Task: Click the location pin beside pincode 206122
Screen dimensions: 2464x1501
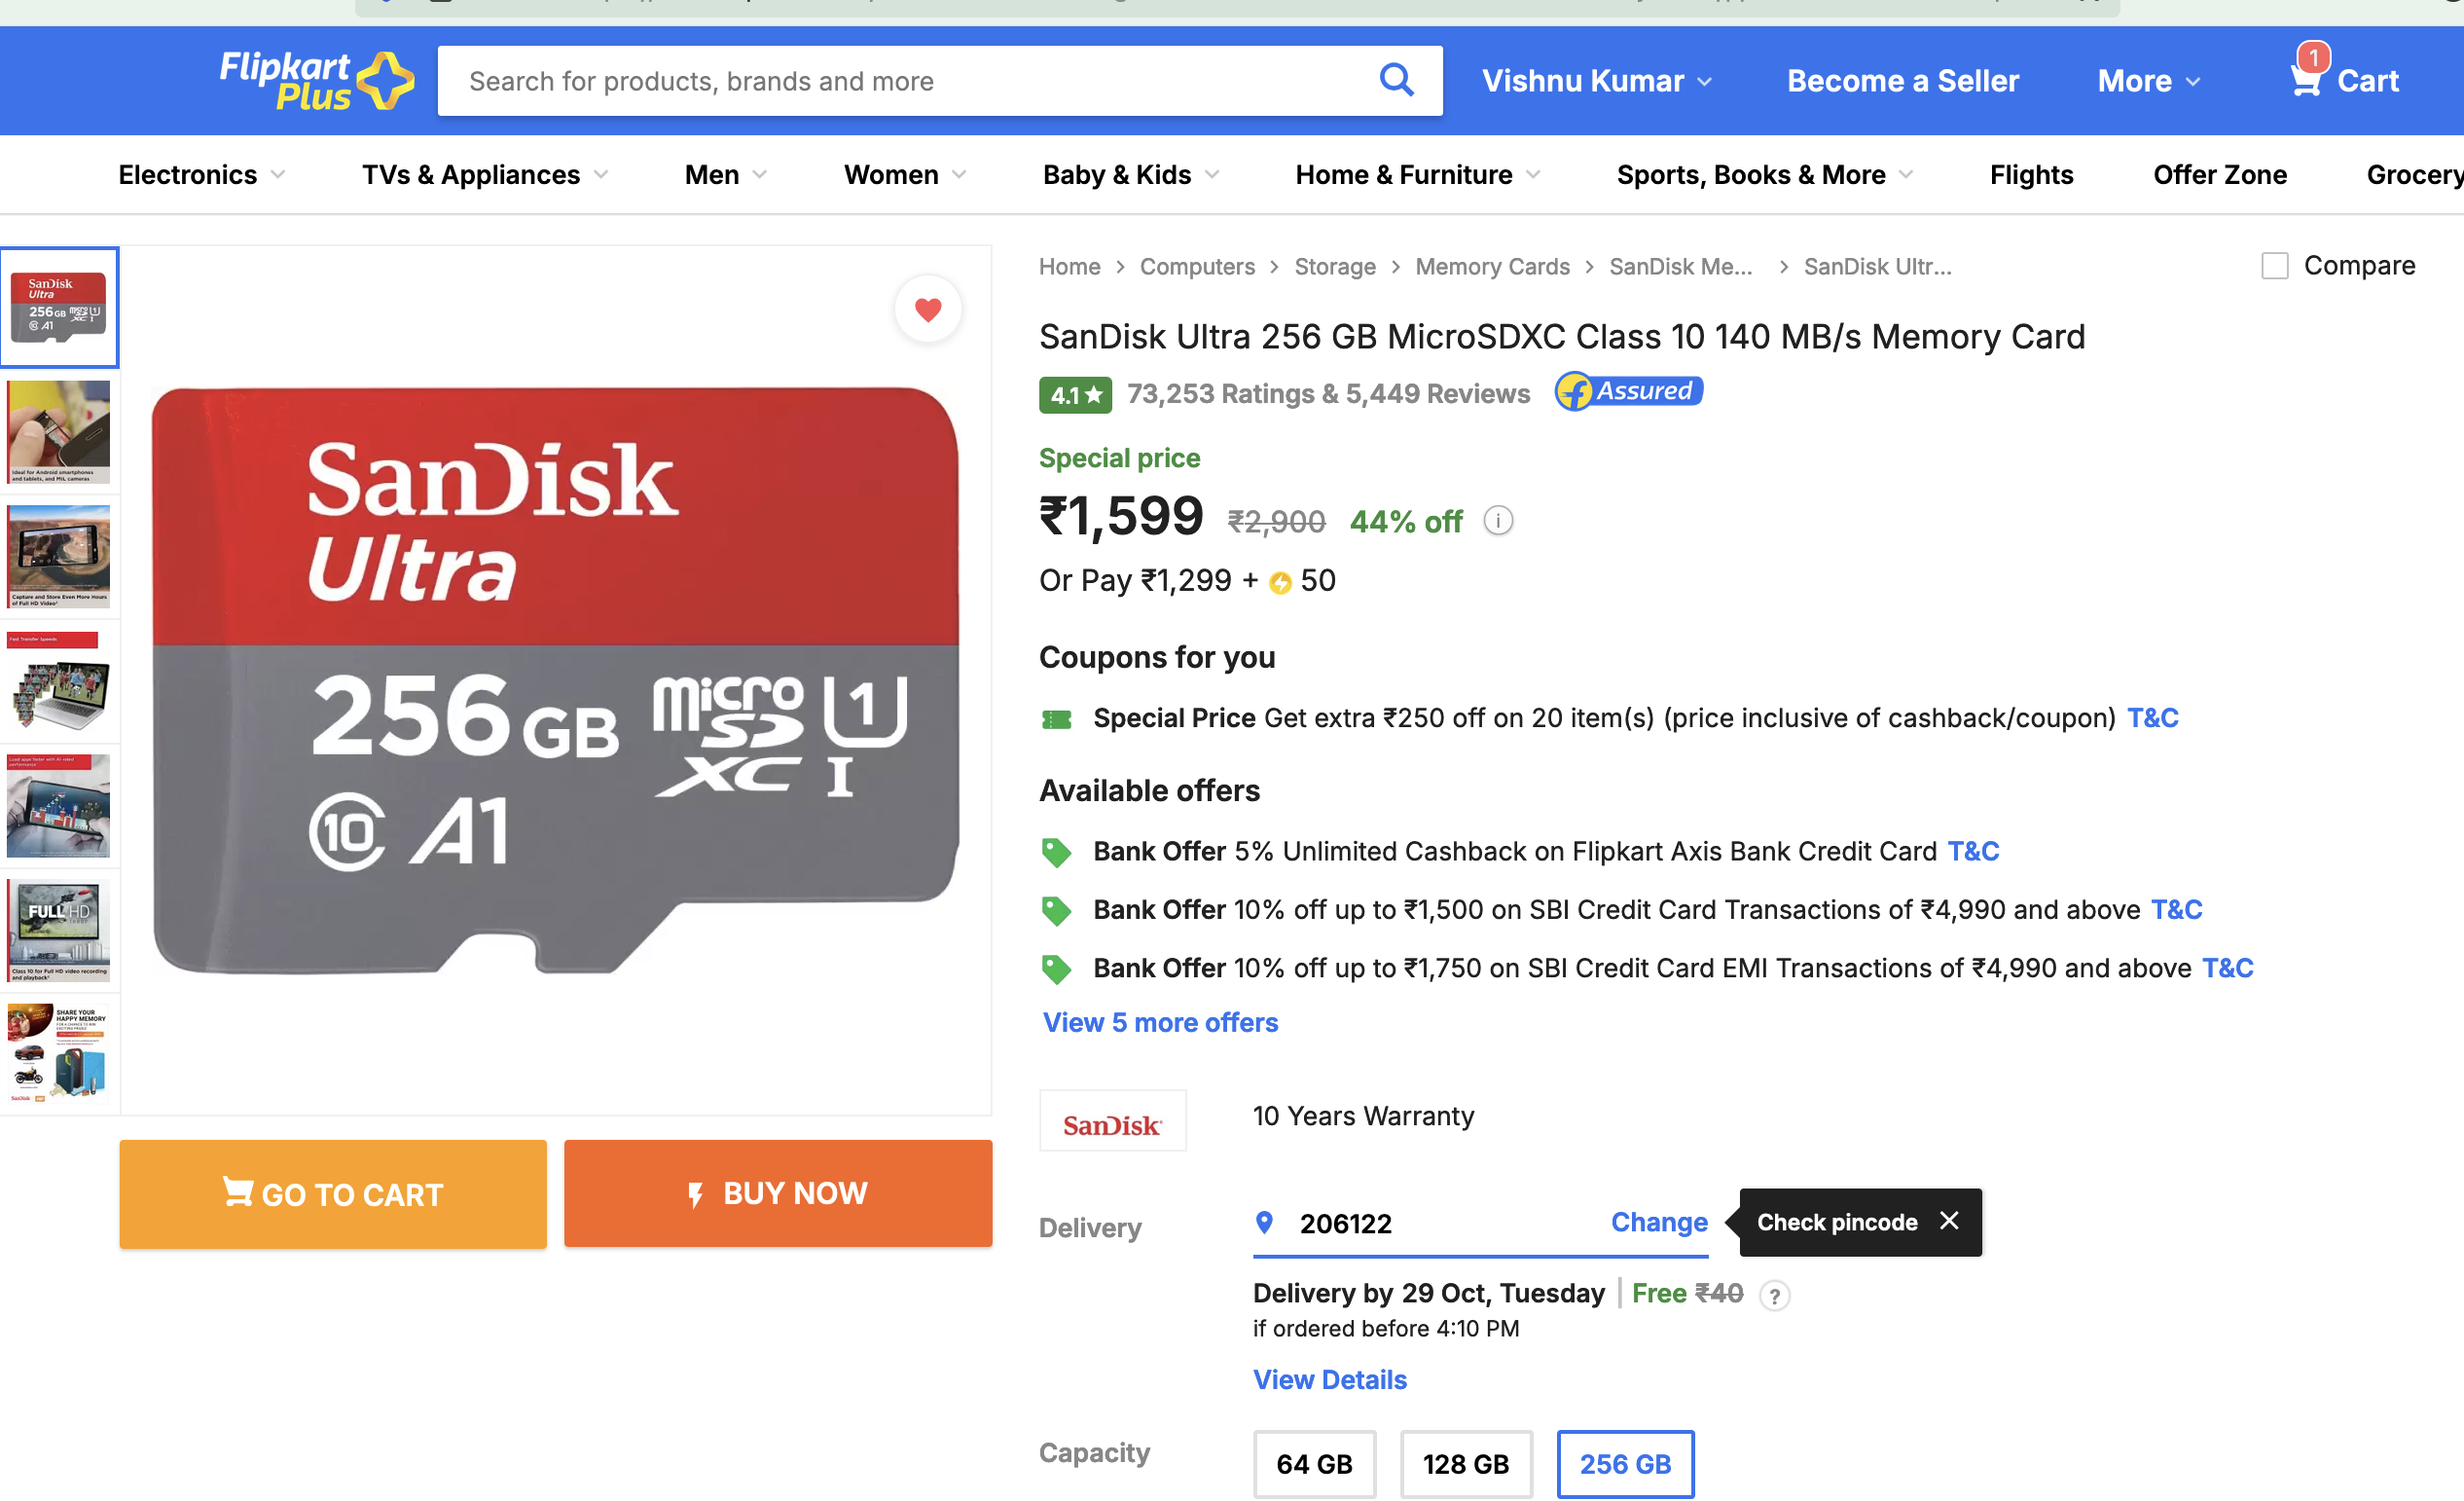Action: (x=1264, y=1222)
